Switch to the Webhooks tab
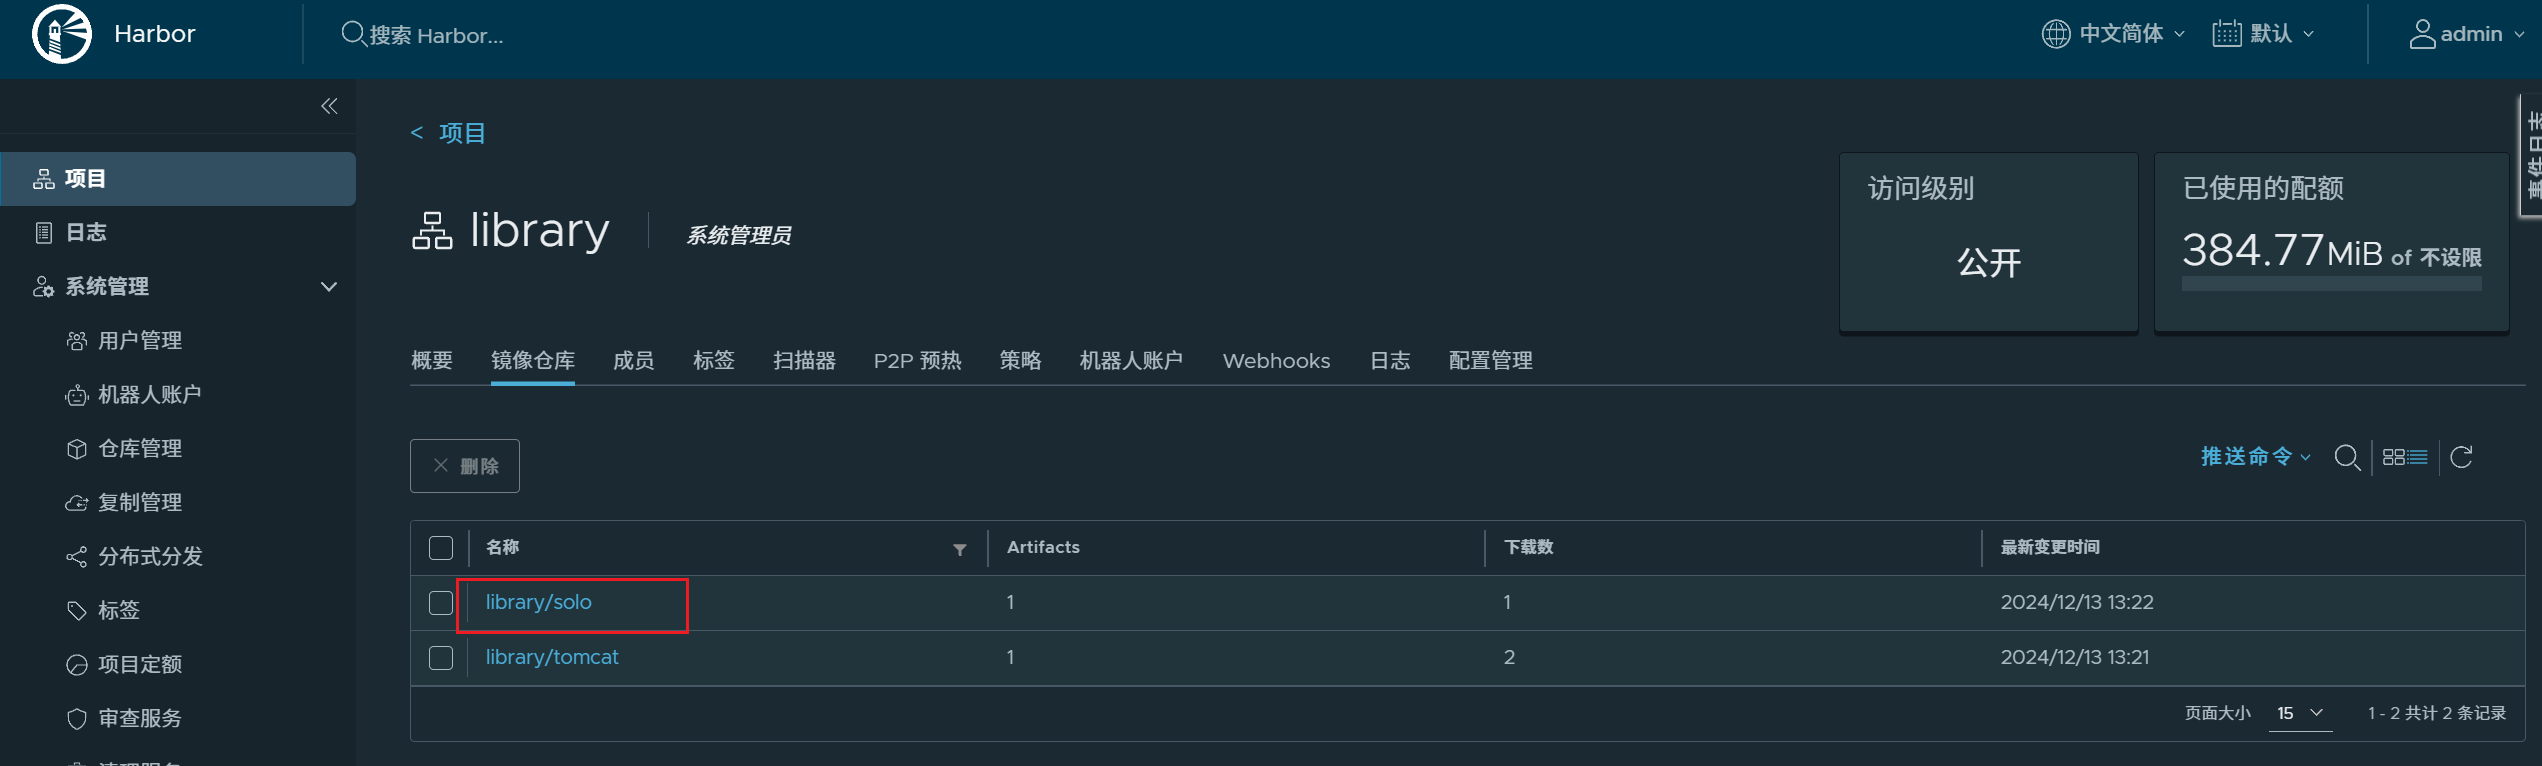 tap(1276, 361)
